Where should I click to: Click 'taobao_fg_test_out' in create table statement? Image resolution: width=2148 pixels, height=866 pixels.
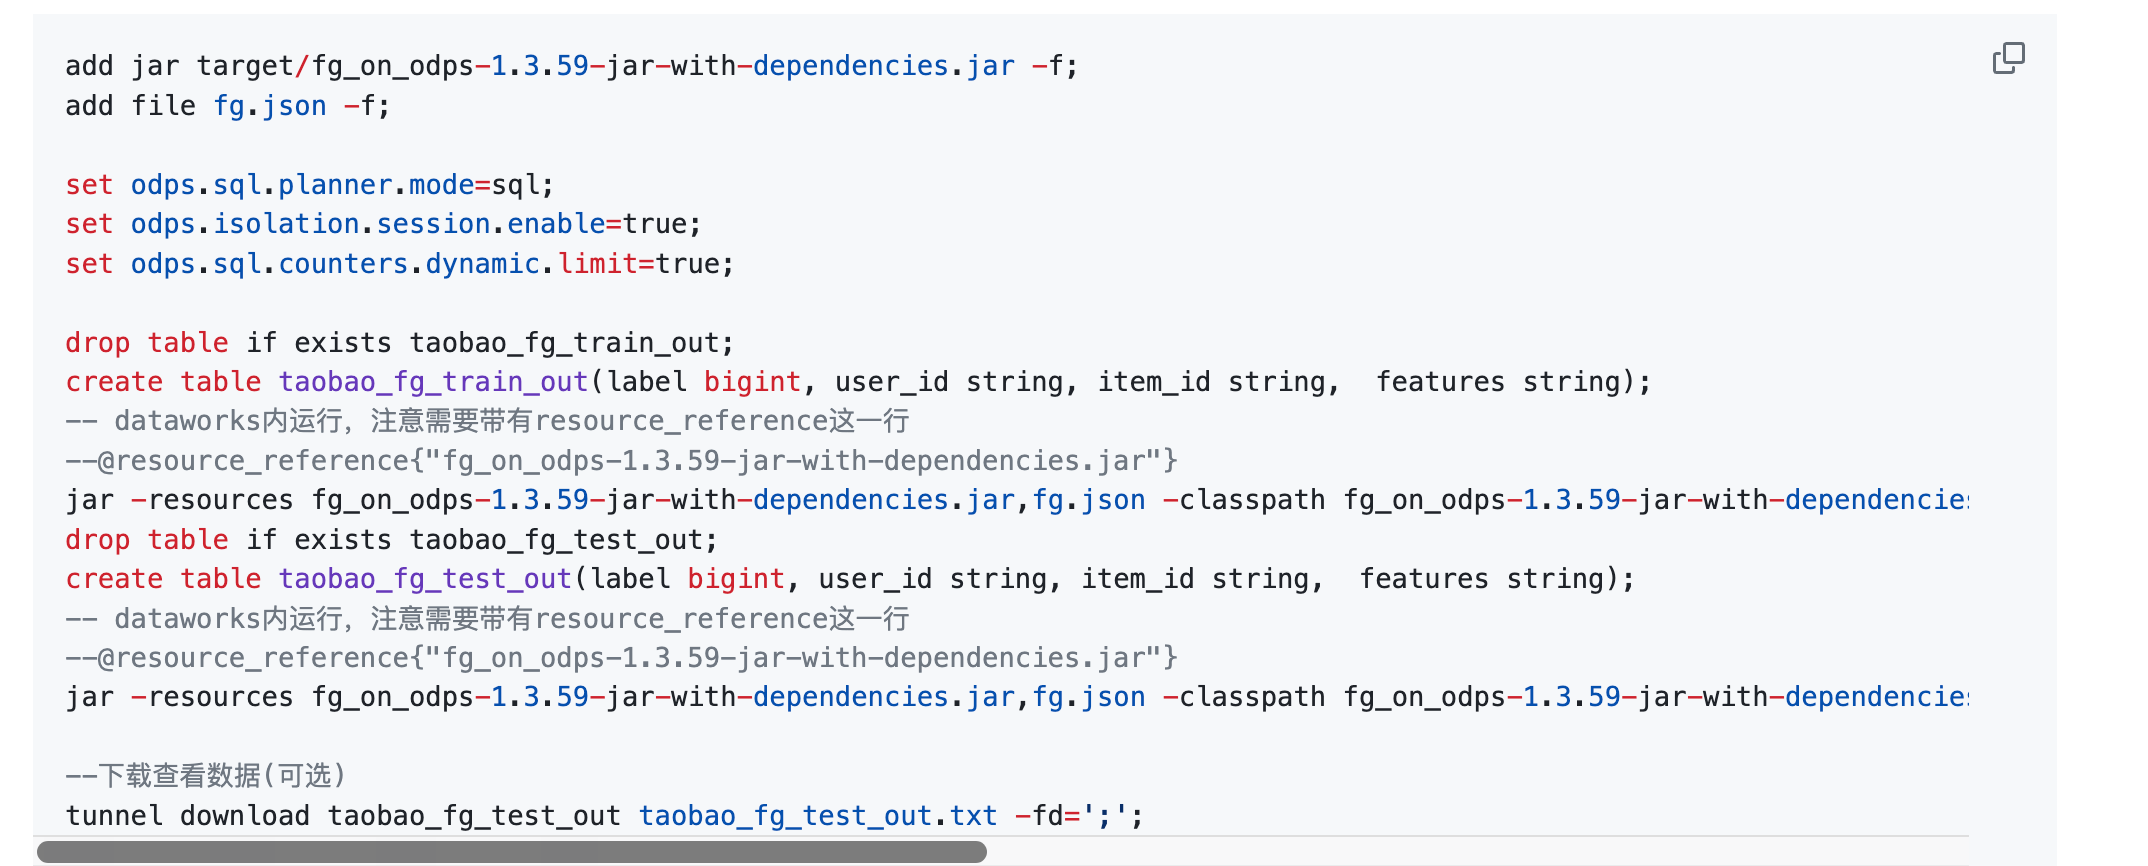pos(425,579)
